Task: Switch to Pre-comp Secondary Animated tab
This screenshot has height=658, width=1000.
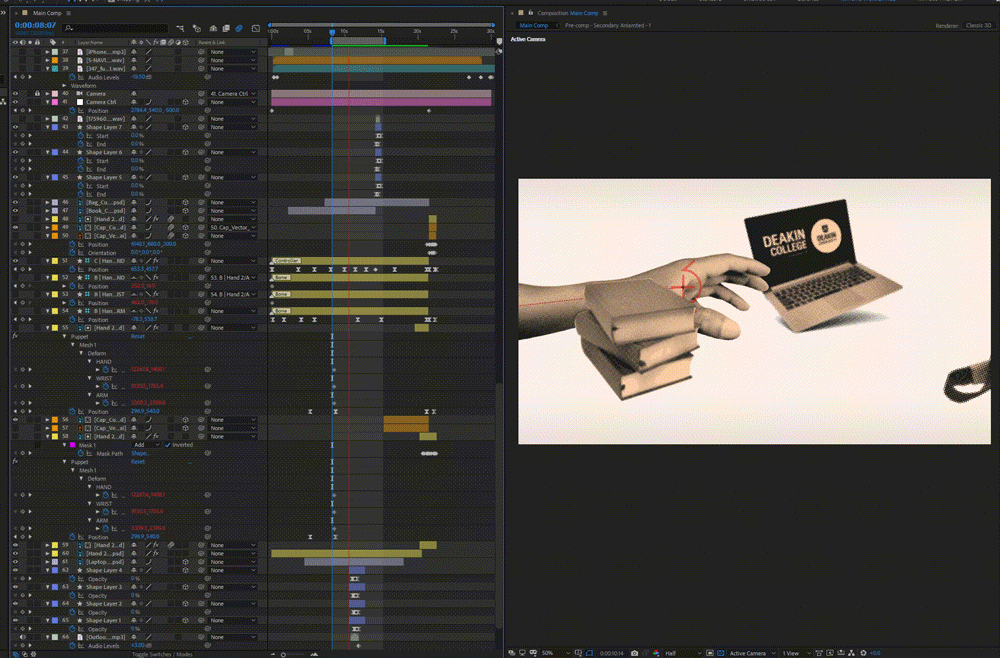Action: click(608, 26)
